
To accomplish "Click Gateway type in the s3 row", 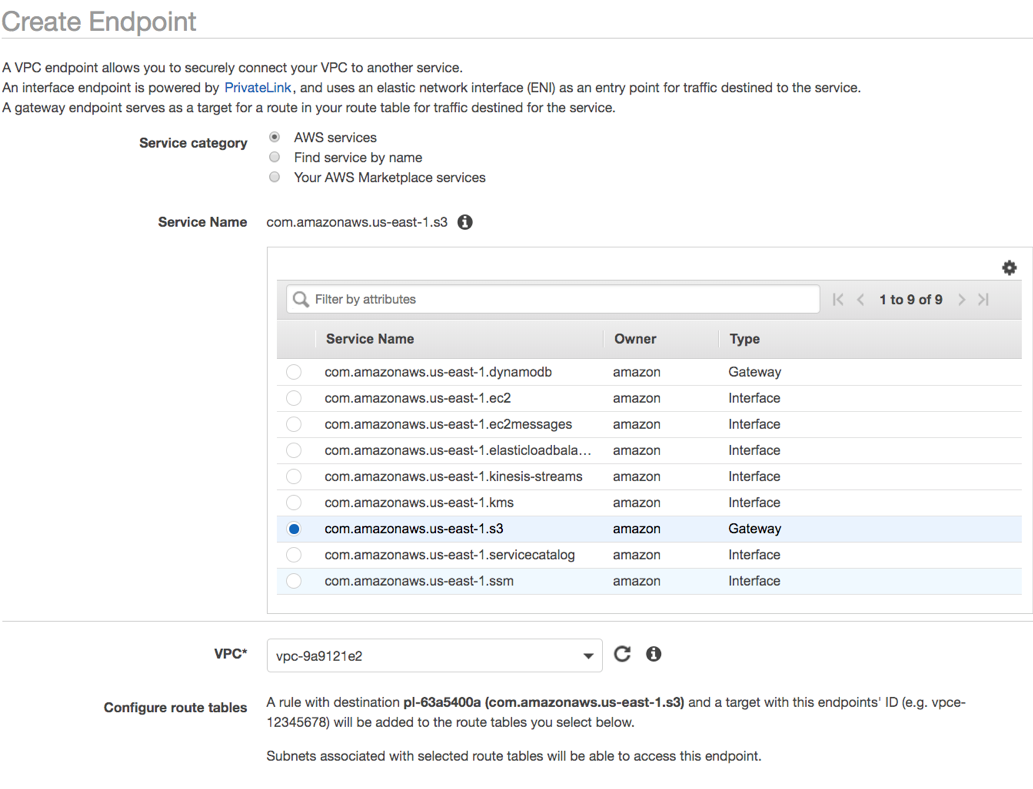I will click(x=754, y=529).
